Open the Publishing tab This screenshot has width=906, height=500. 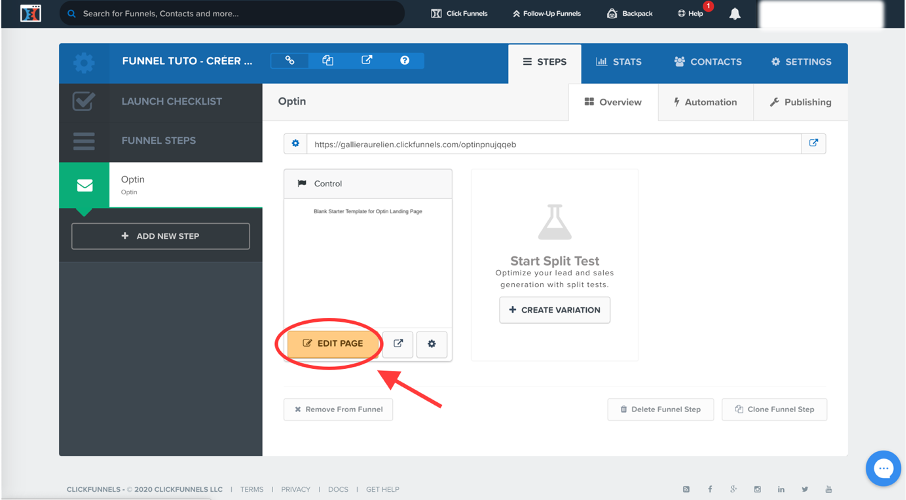(x=800, y=102)
